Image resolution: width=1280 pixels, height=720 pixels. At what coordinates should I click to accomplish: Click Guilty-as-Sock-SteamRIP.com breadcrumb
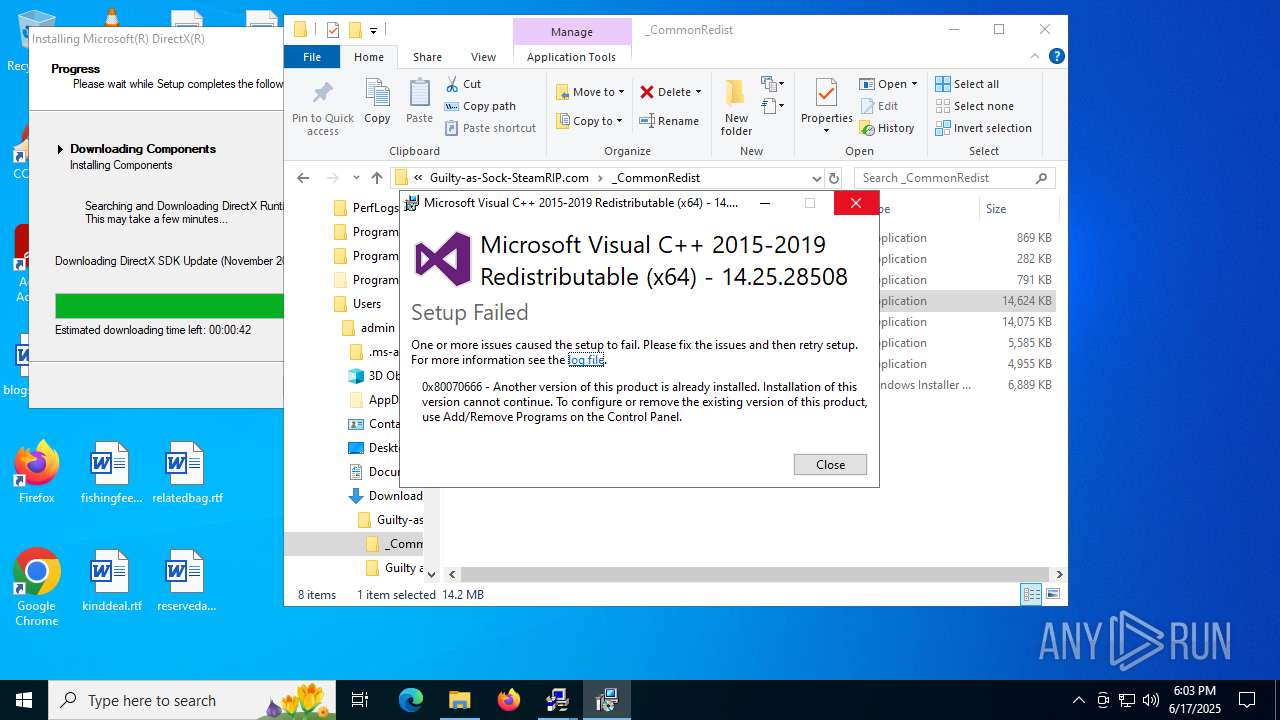(509, 178)
